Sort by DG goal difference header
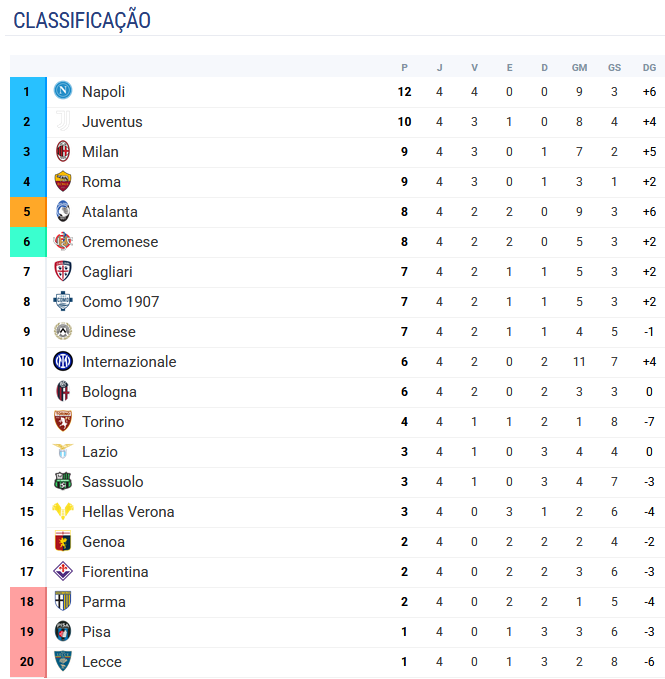 pos(649,68)
